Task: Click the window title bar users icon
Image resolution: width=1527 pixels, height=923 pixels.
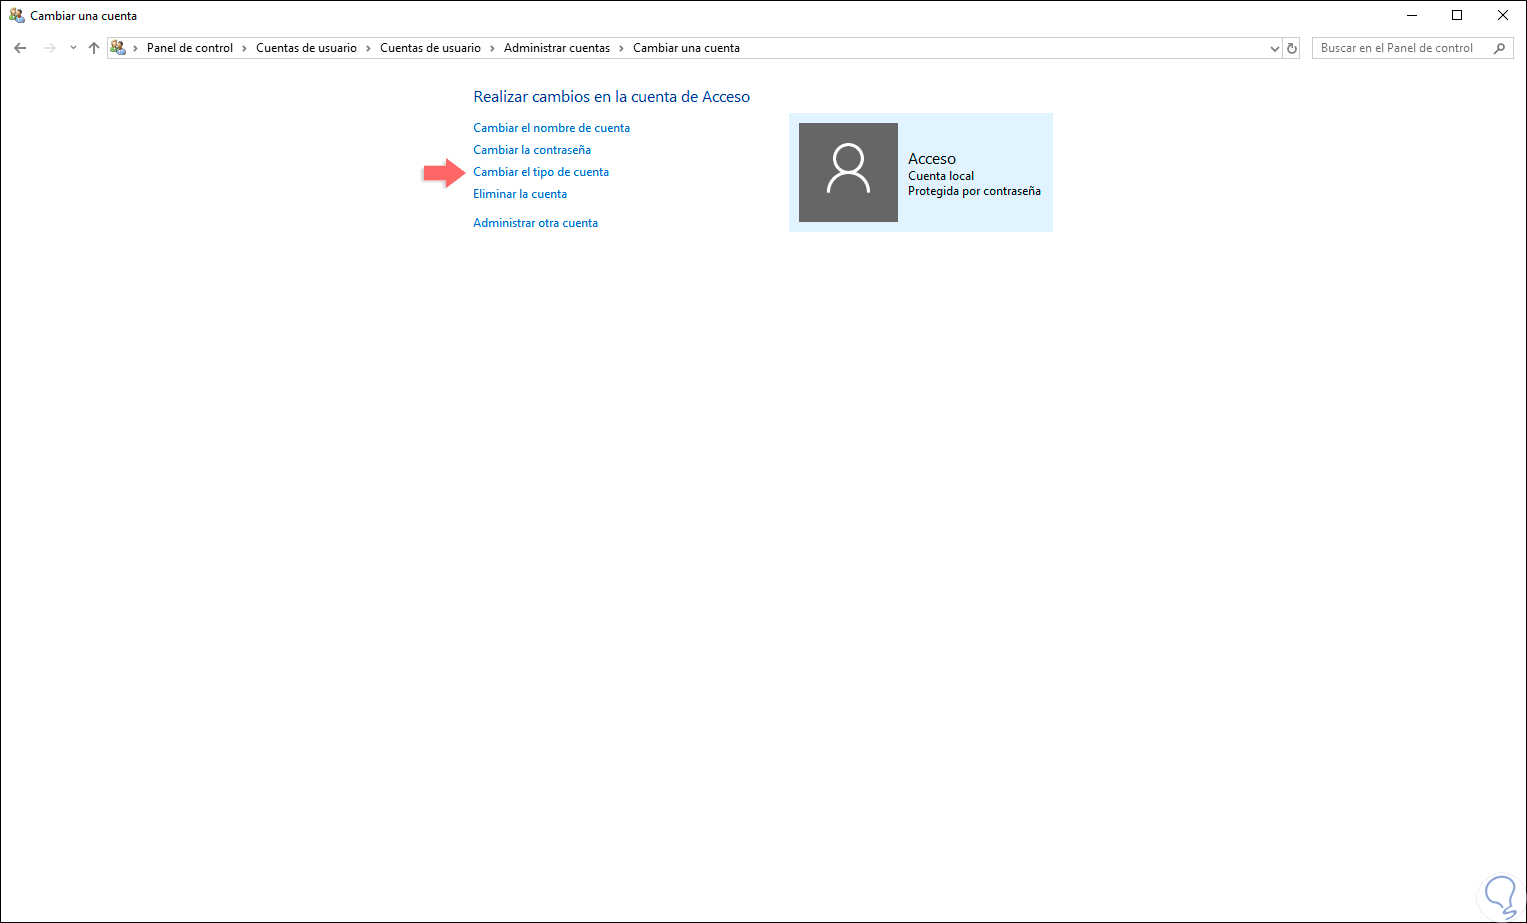Action: coord(16,15)
